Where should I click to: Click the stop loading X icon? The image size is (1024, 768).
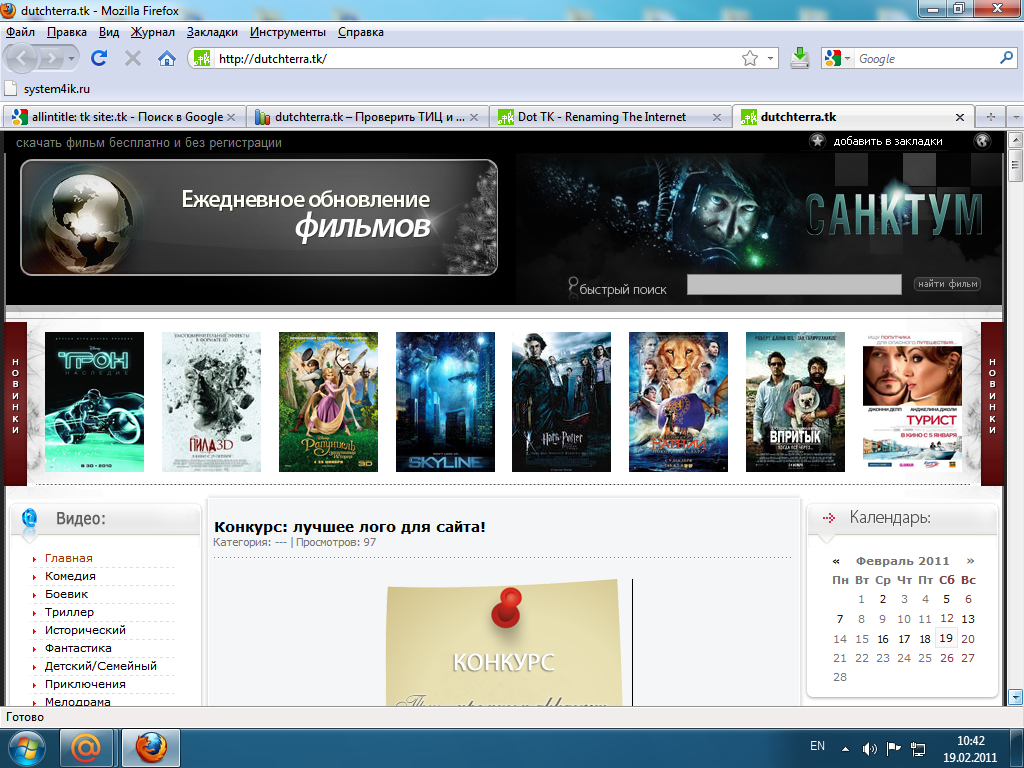(133, 59)
